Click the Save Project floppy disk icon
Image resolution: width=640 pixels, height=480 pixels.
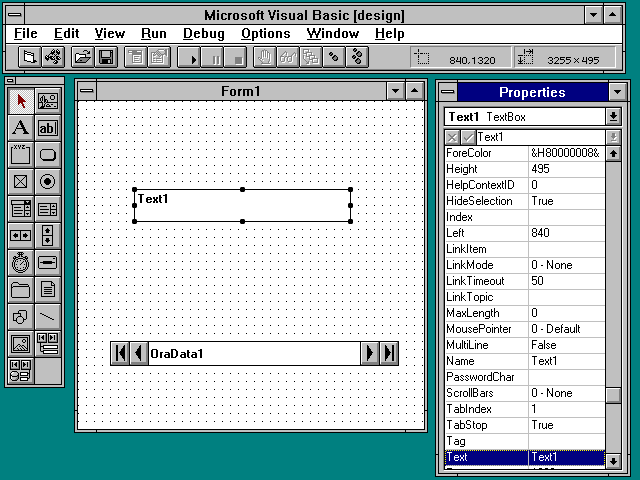[106, 57]
